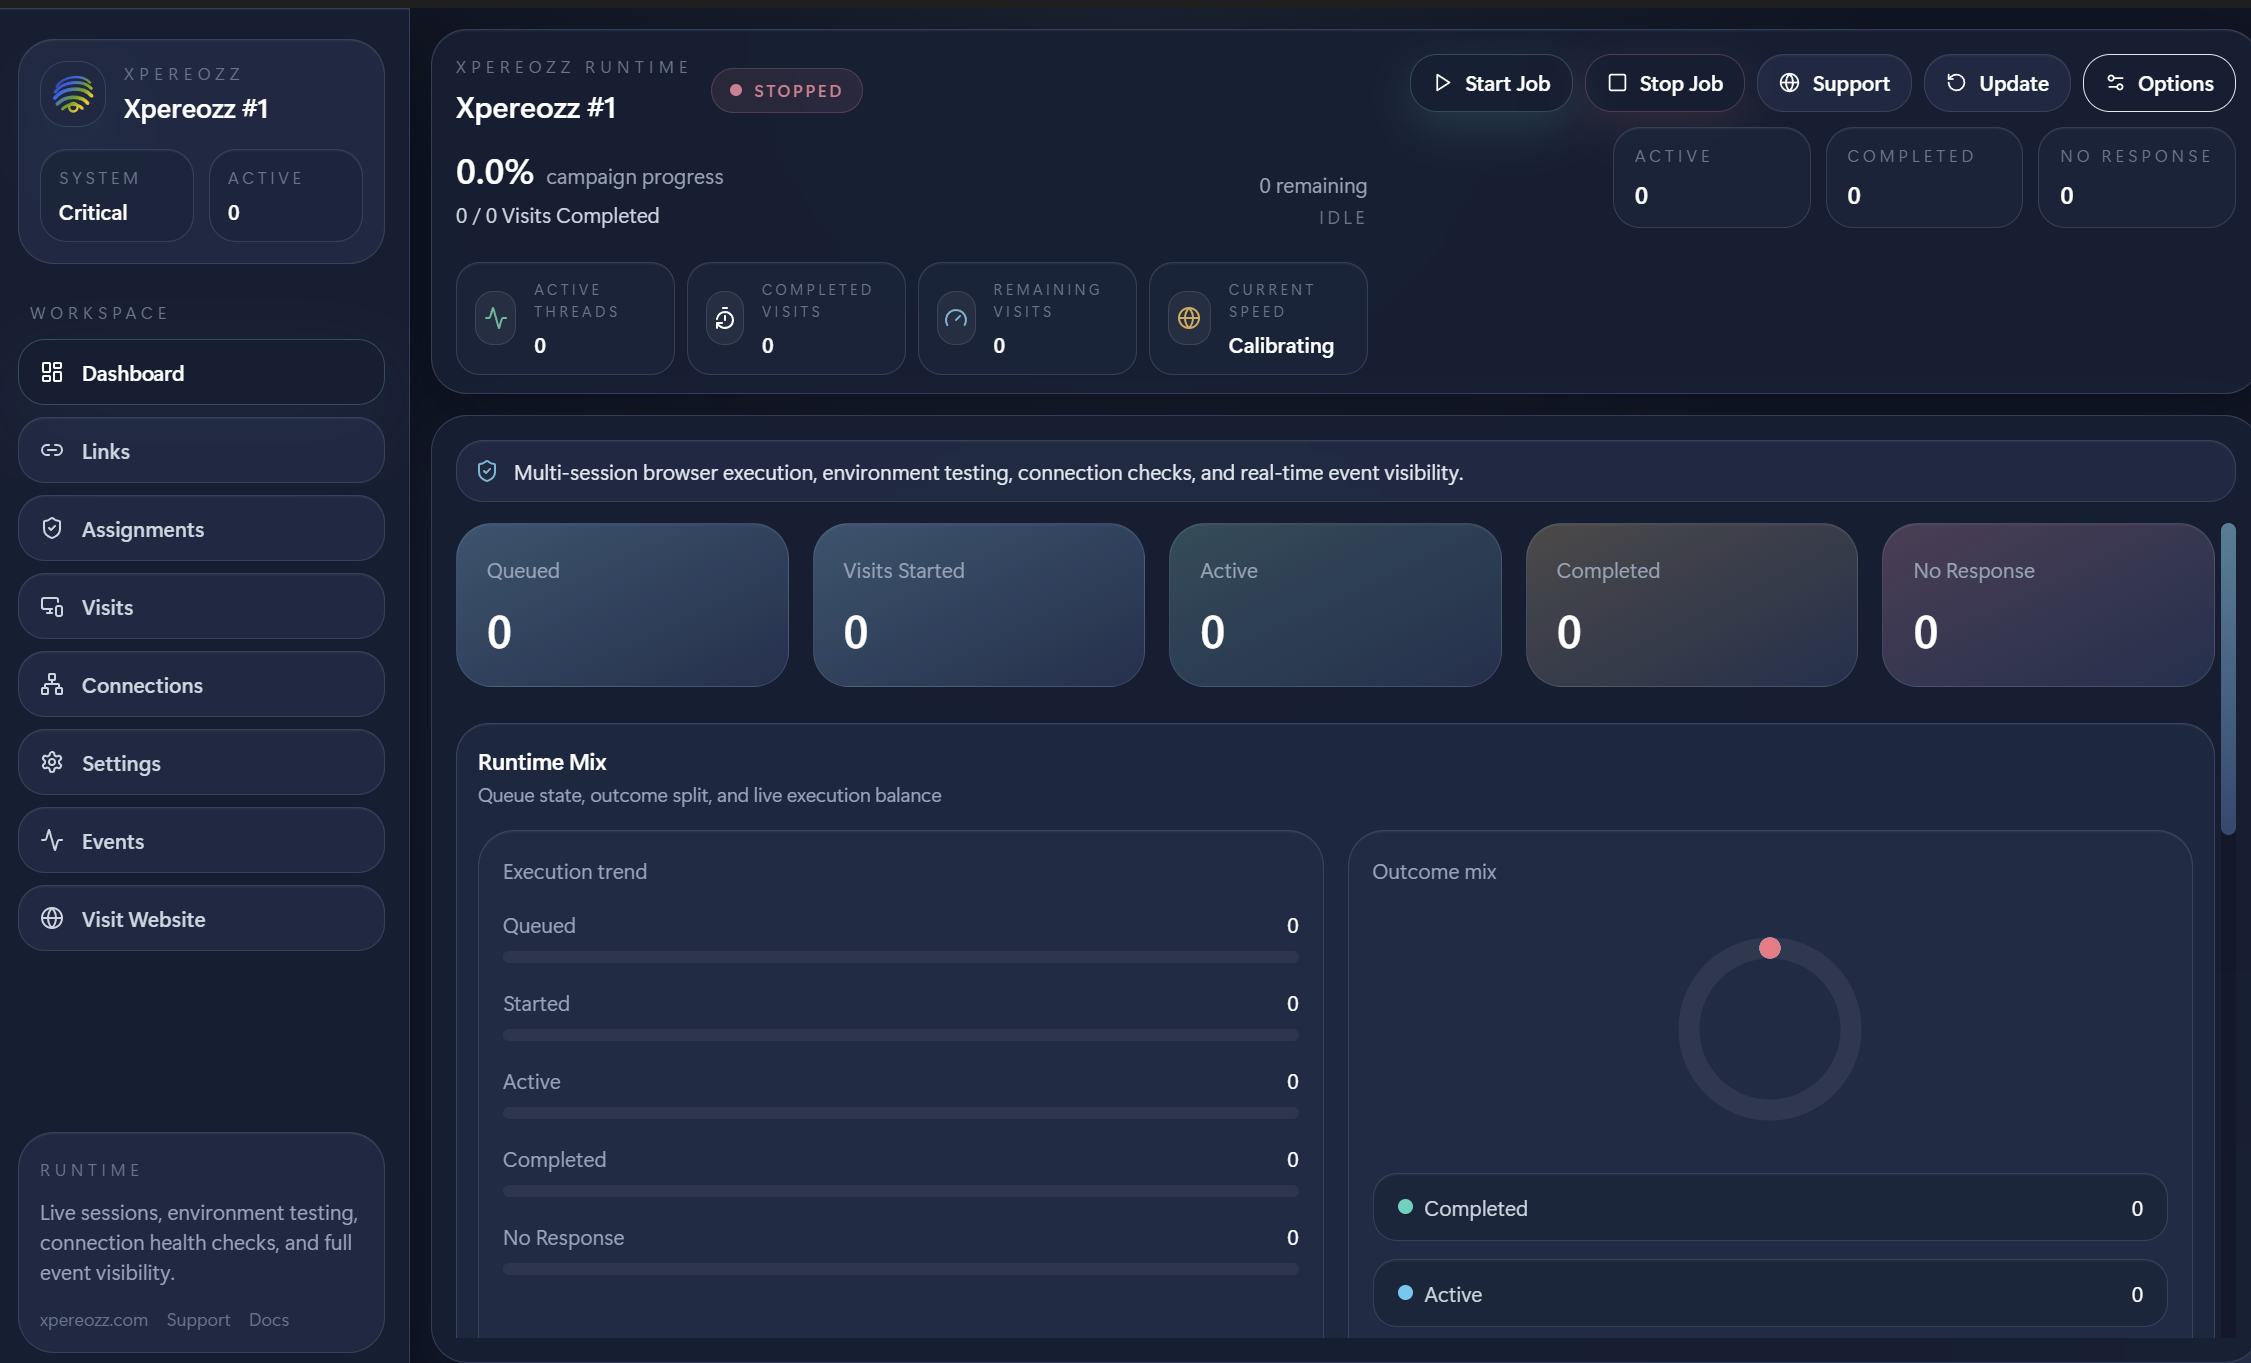Viewport: 2251px width, 1363px height.
Task: Click the sliders icon on Options button
Action: (2115, 83)
